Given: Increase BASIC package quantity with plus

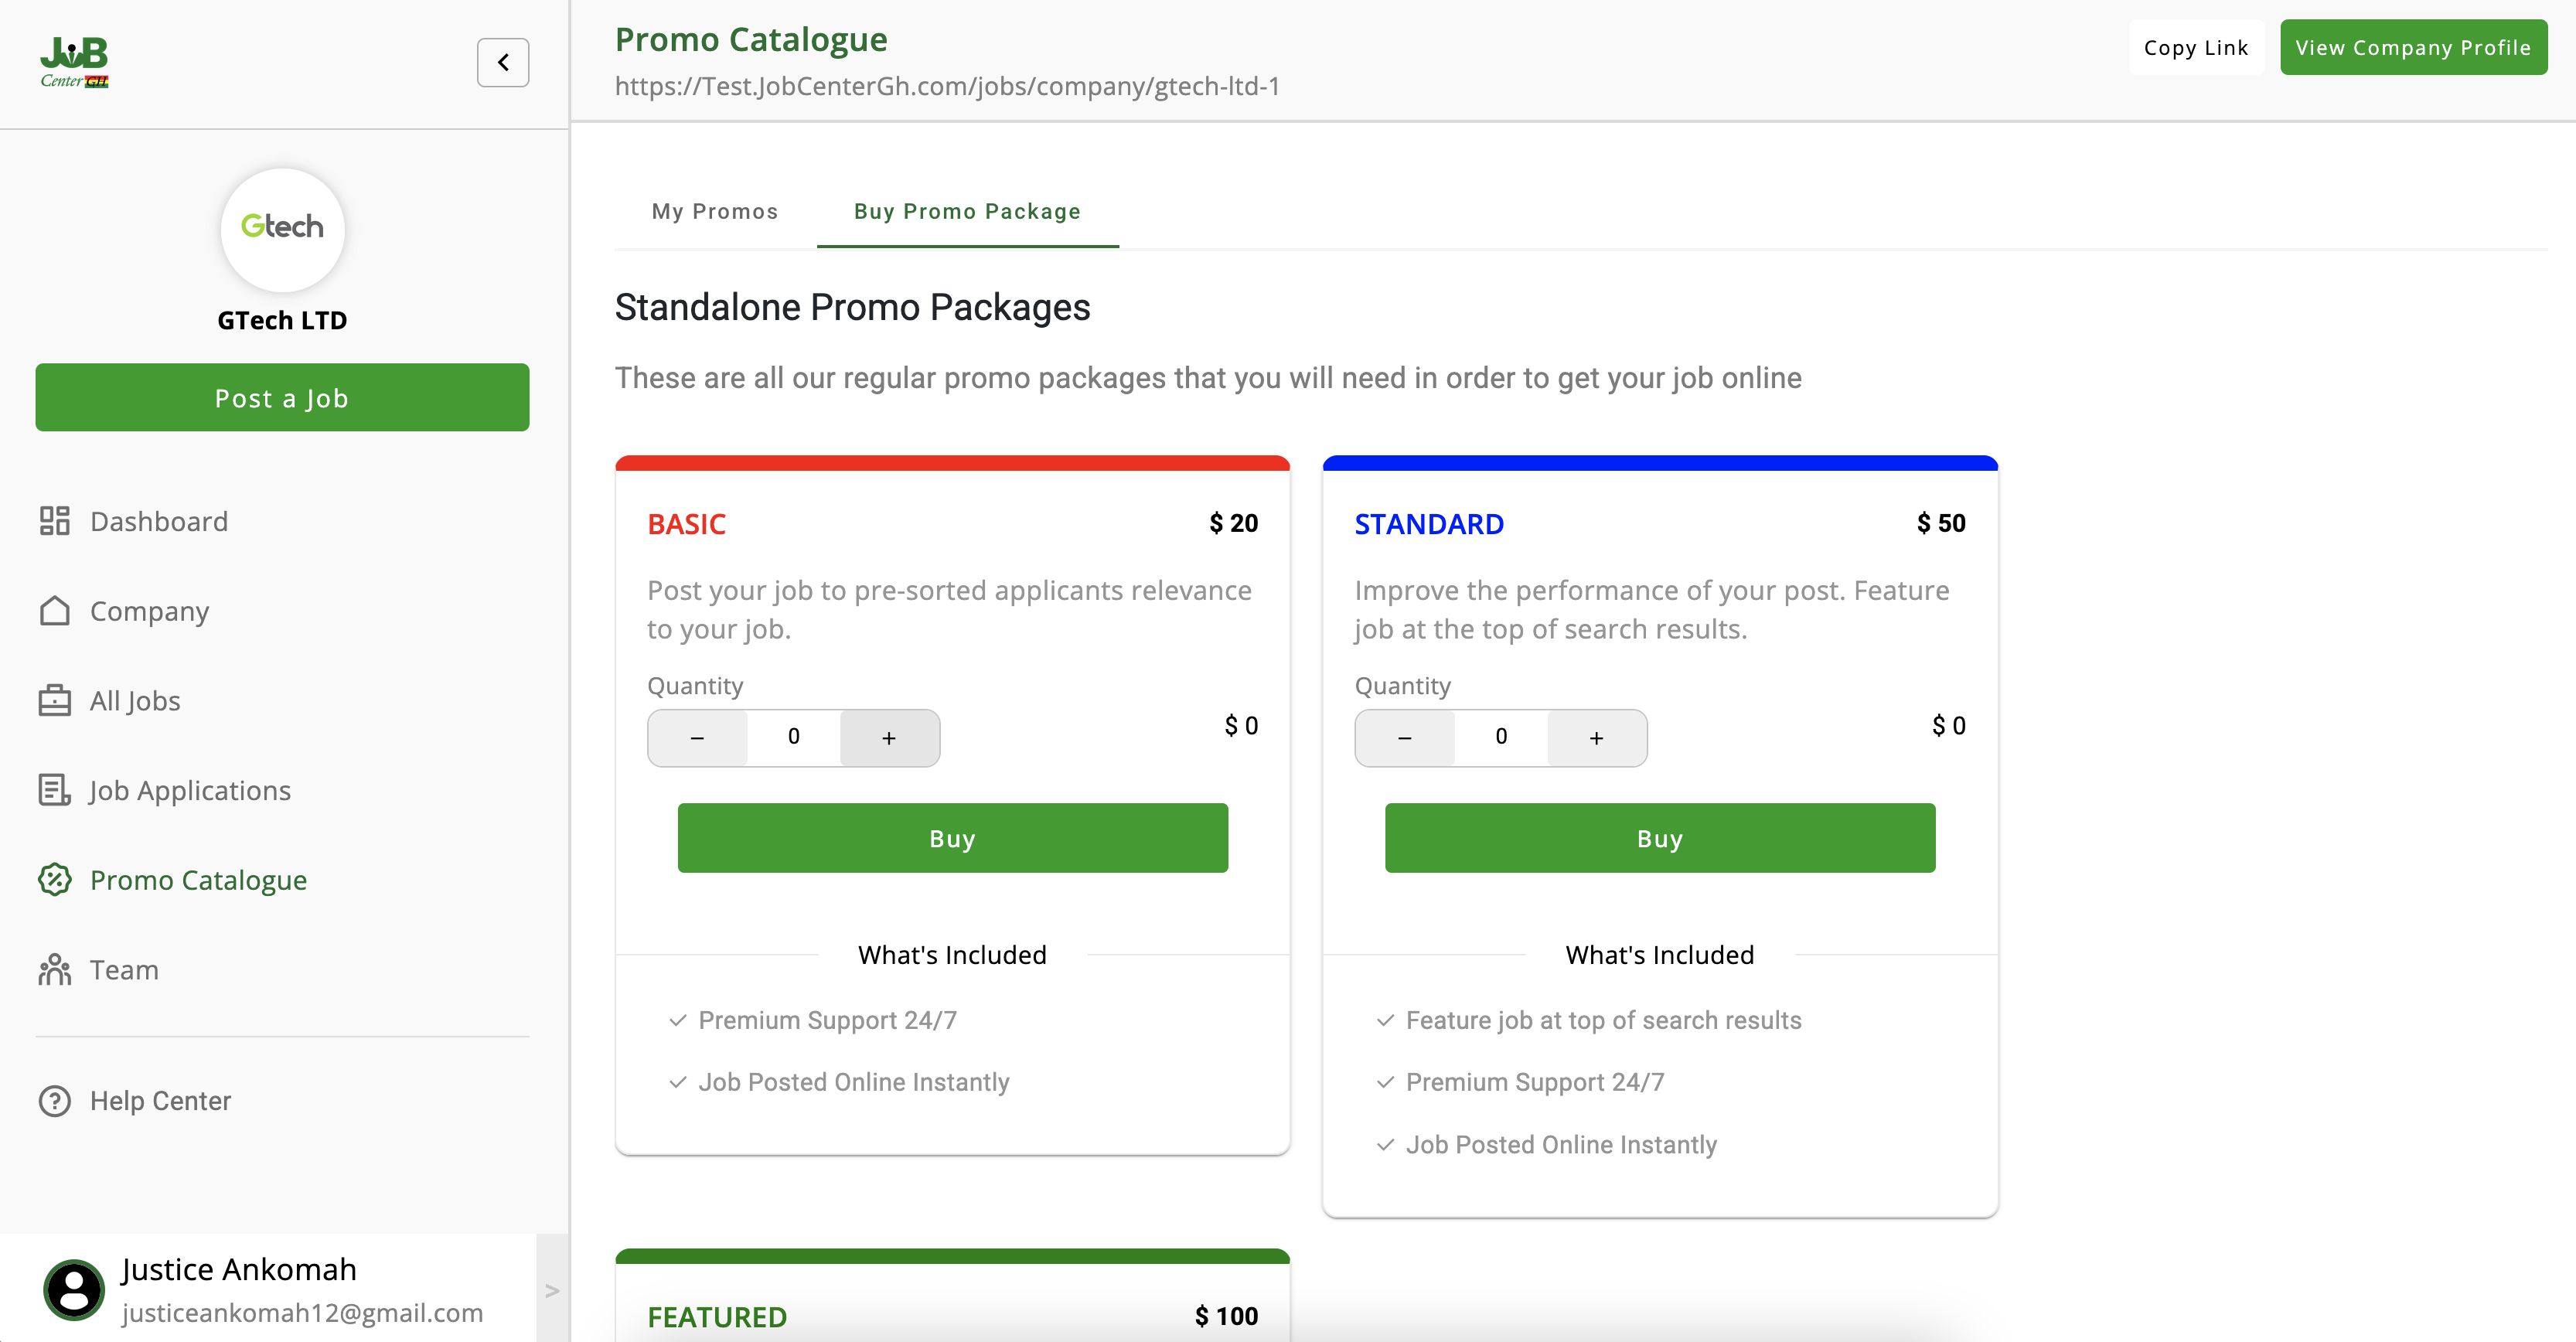Looking at the screenshot, I should 889,738.
